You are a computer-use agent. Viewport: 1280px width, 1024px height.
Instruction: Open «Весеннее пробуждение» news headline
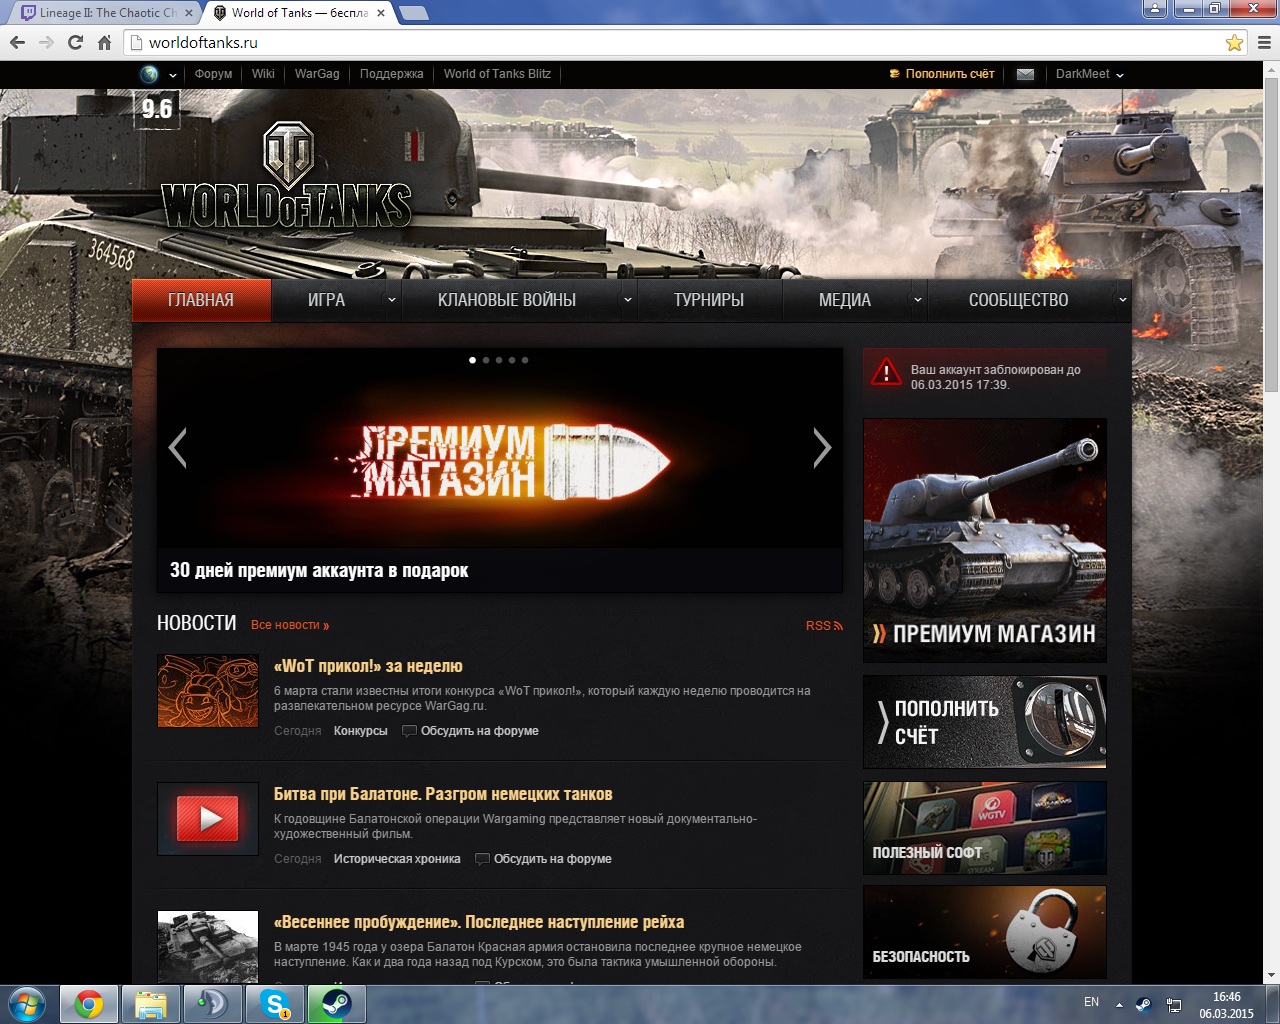coord(479,922)
